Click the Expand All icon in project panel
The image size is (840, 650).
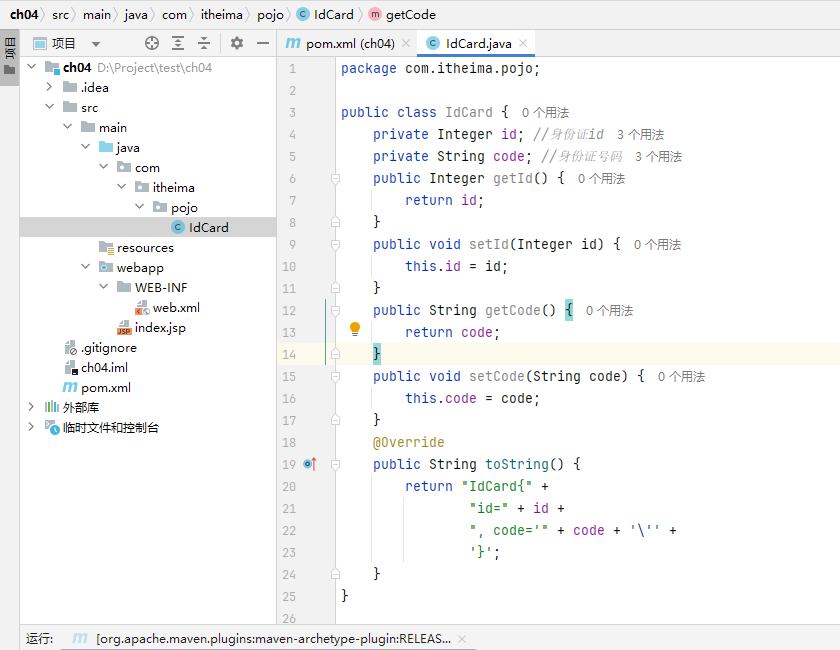point(178,43)
